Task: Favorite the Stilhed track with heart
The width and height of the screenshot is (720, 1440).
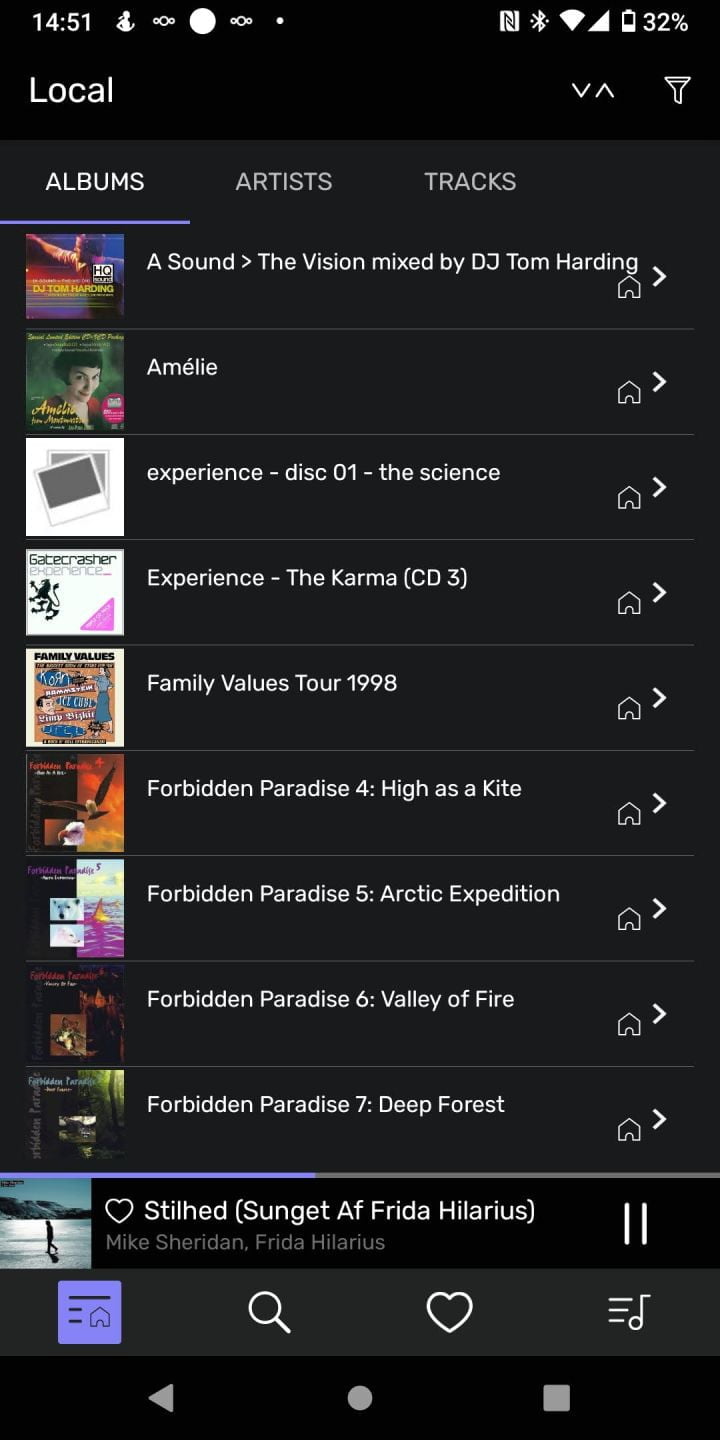Action: 119,1211
